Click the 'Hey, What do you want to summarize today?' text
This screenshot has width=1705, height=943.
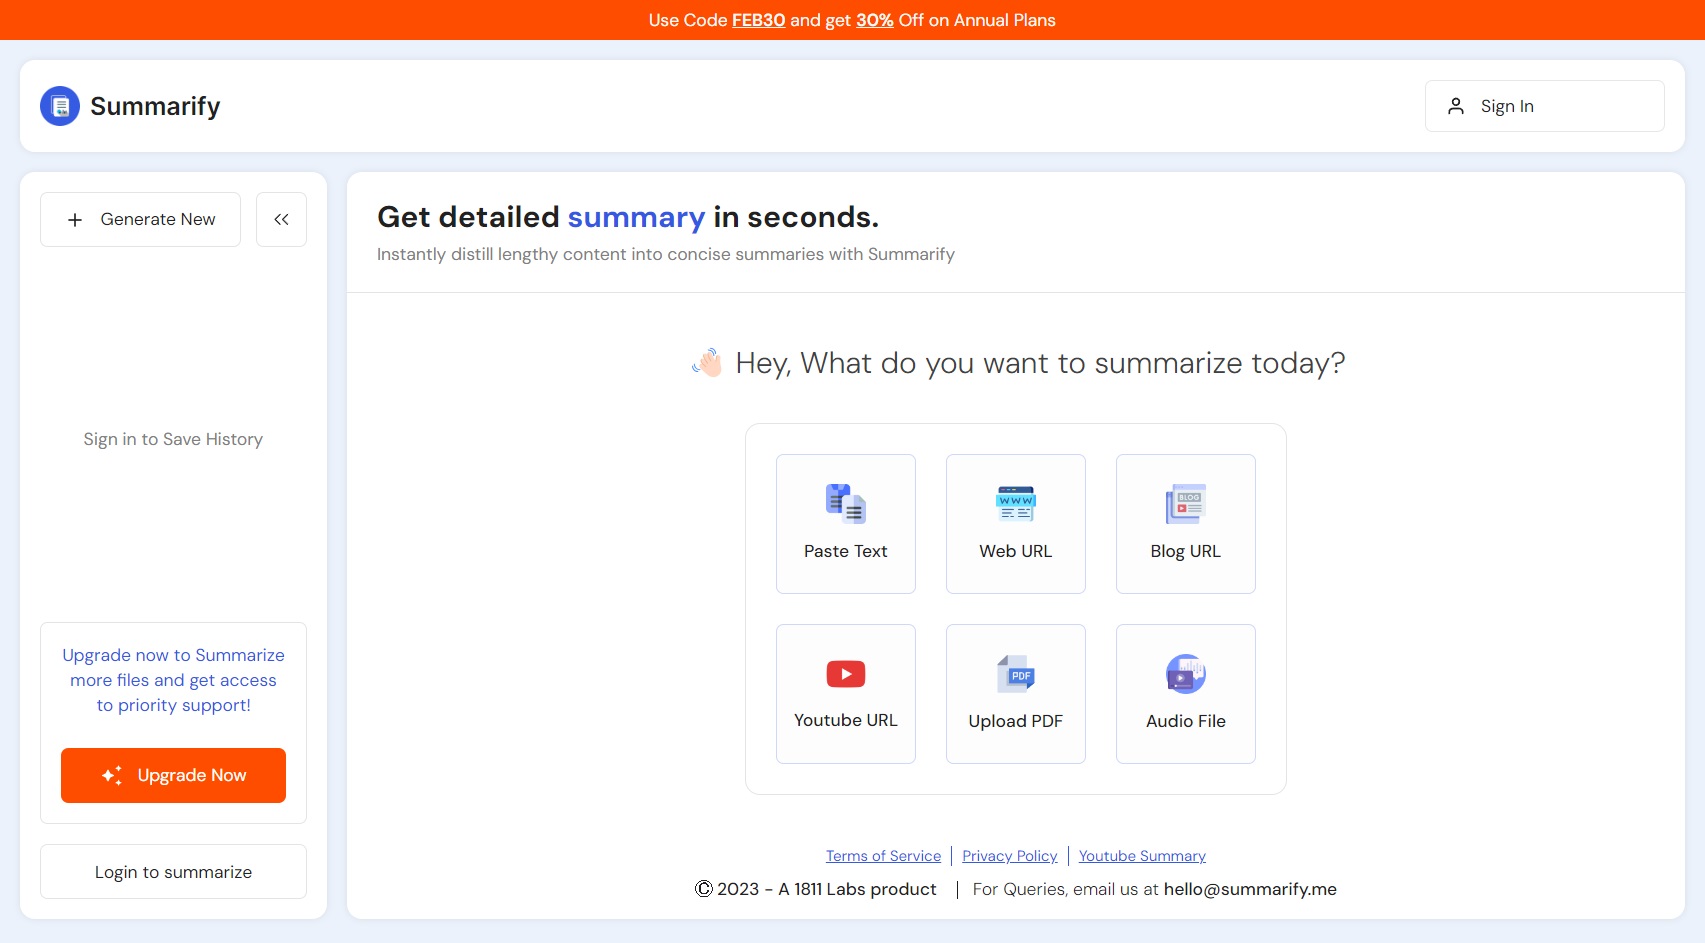(1040, 363)
